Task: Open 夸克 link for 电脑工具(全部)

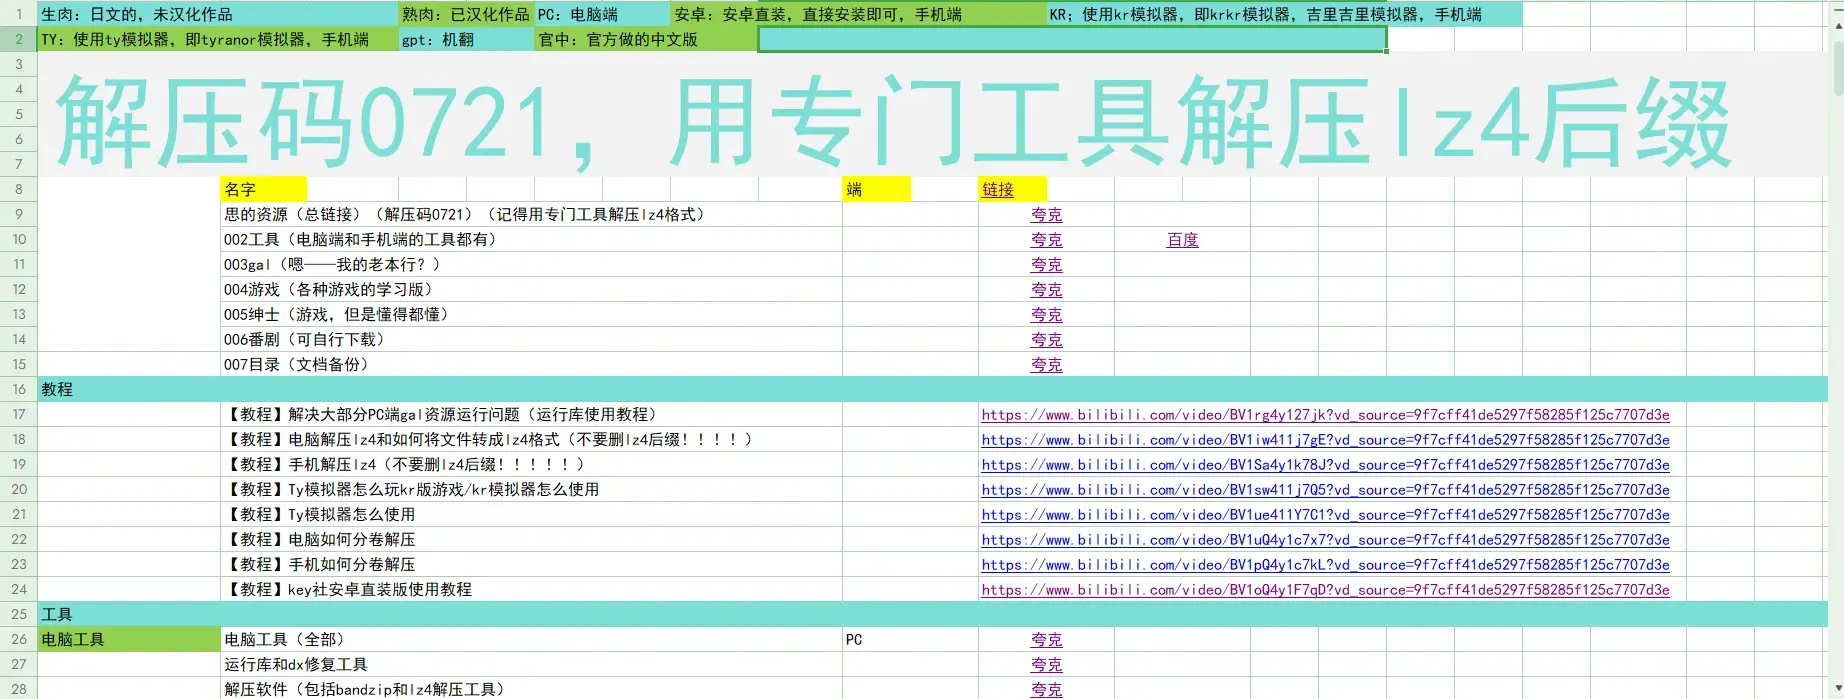Action: [1046, 640]
